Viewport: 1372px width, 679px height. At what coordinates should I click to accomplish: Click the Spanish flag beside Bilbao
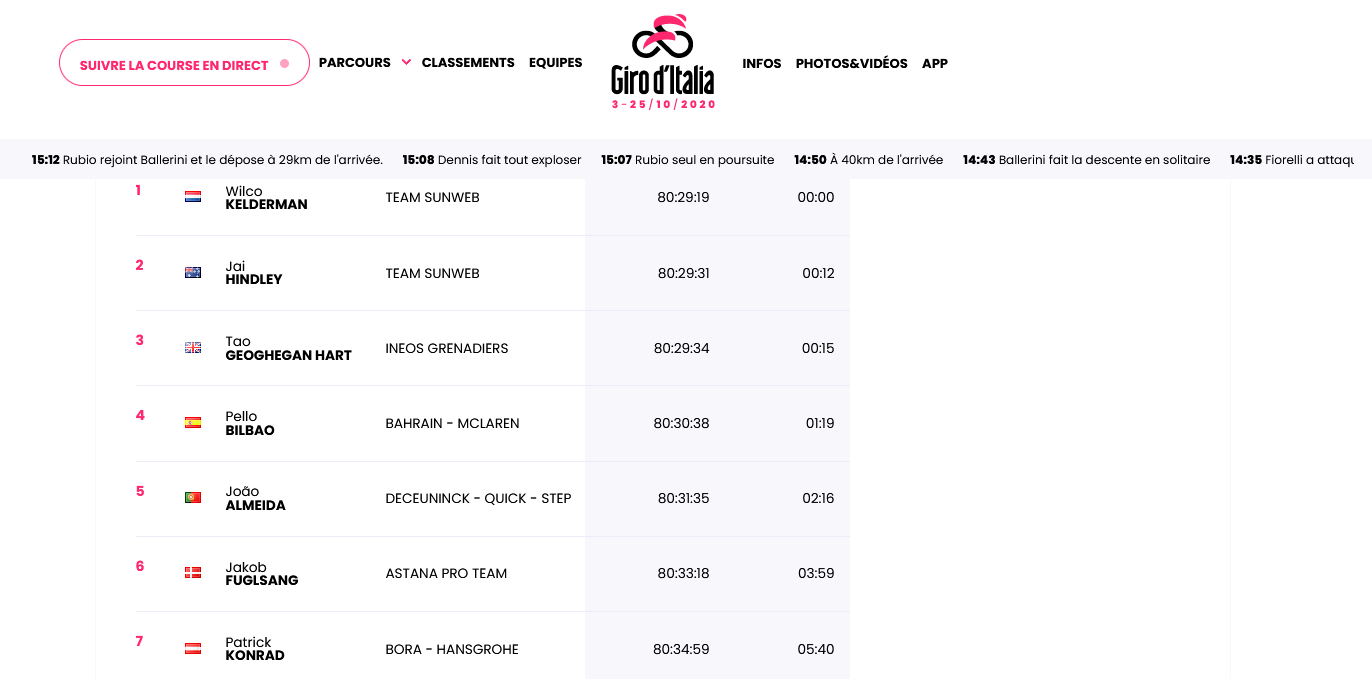click(193, 423)
